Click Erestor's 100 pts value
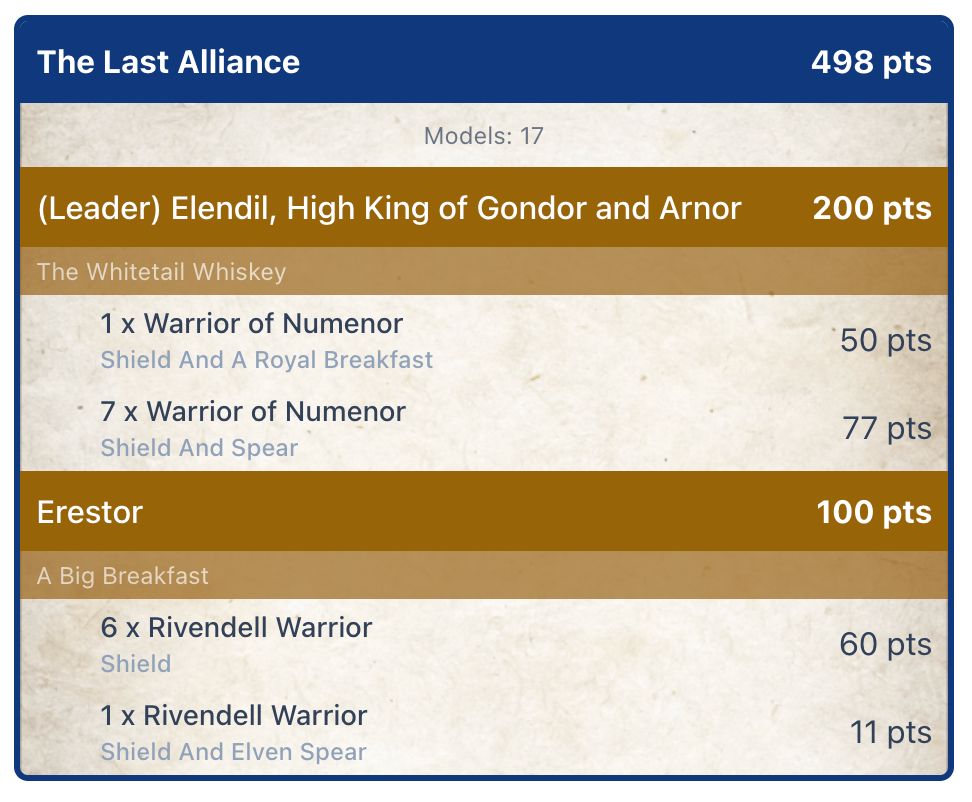 873,512
